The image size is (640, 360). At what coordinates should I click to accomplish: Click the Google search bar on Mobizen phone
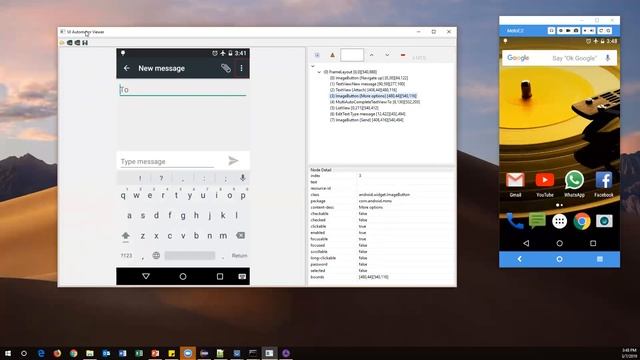tap(560, 58)
